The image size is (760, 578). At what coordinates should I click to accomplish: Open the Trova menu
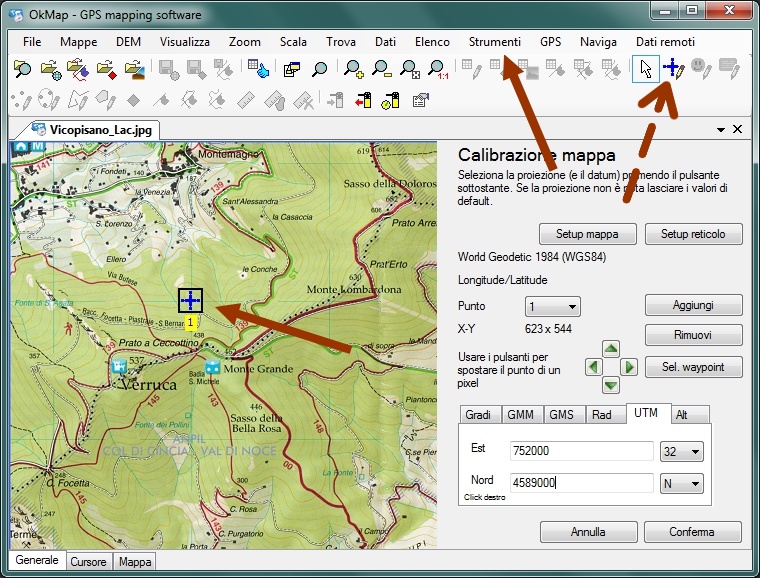click(x=341, y=42)
